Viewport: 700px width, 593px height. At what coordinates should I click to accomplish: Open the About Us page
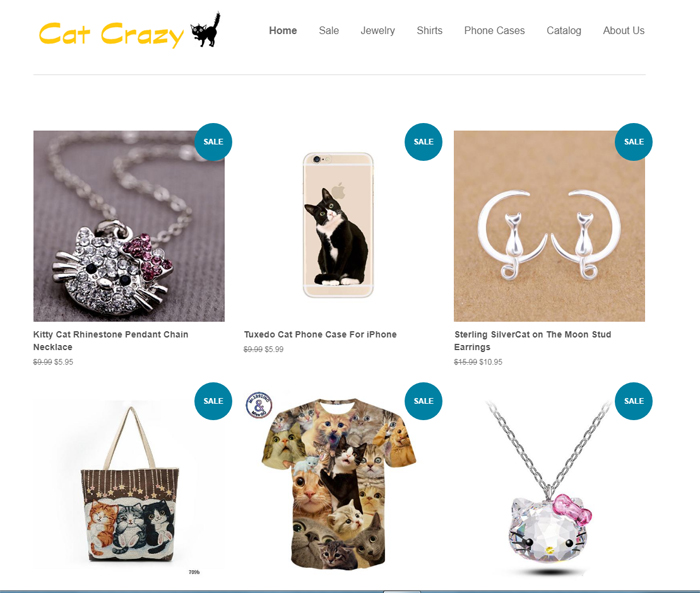coord(624,30)
